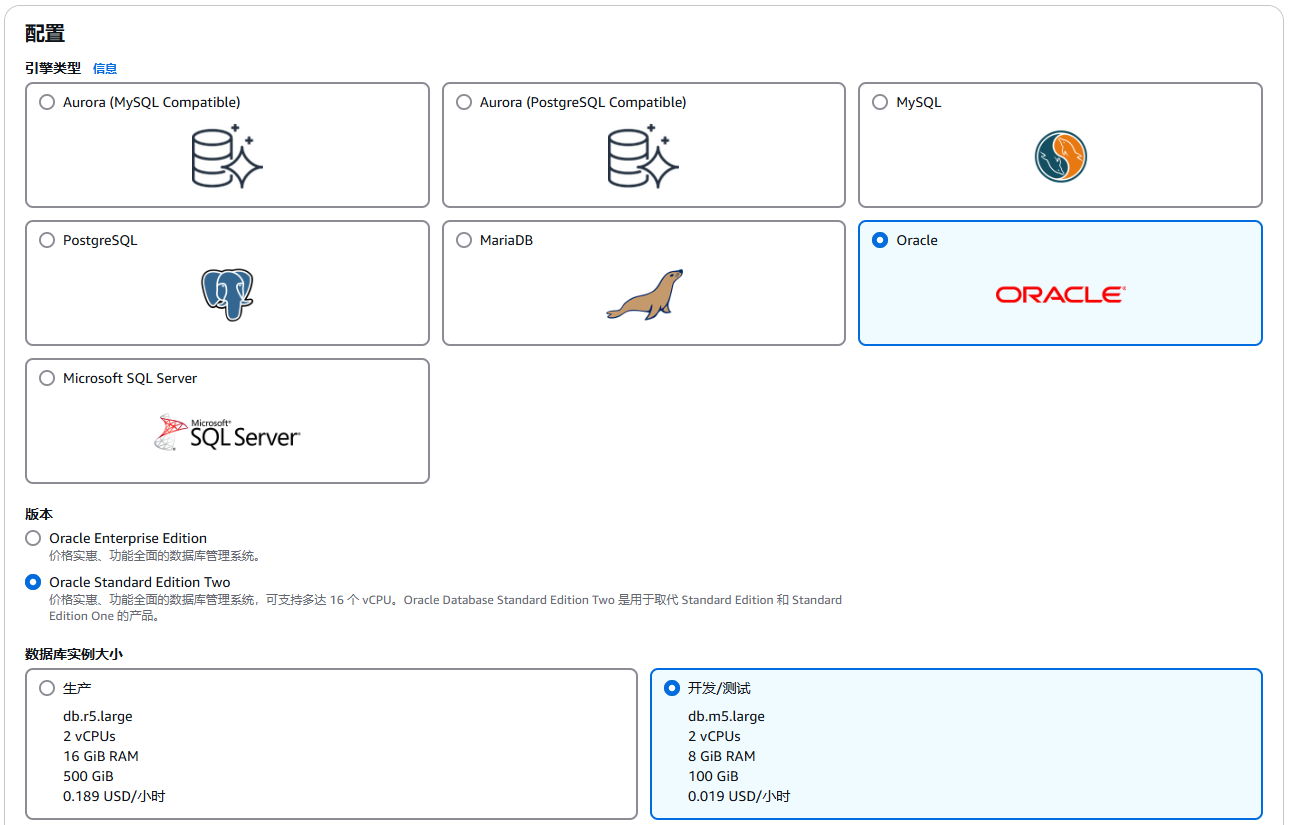Viewport: 1292px width, 825px height.
Task: Click the Aurora (MySQL Compatible) label text
Action: (x=152, y=102)
